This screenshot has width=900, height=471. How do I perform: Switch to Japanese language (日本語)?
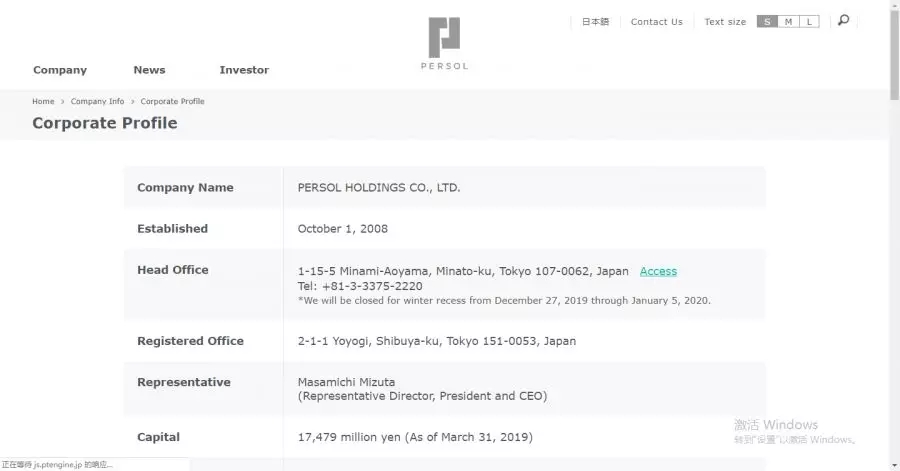(x=595, y=22)
